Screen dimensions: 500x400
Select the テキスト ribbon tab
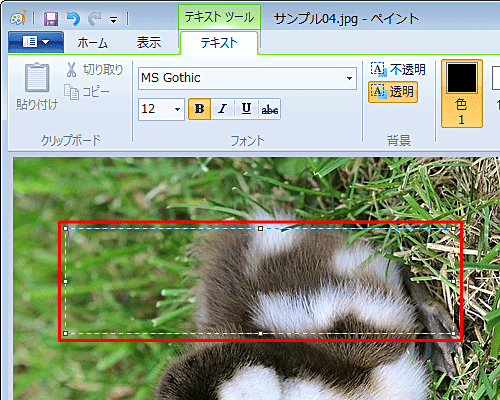(219, 43)
